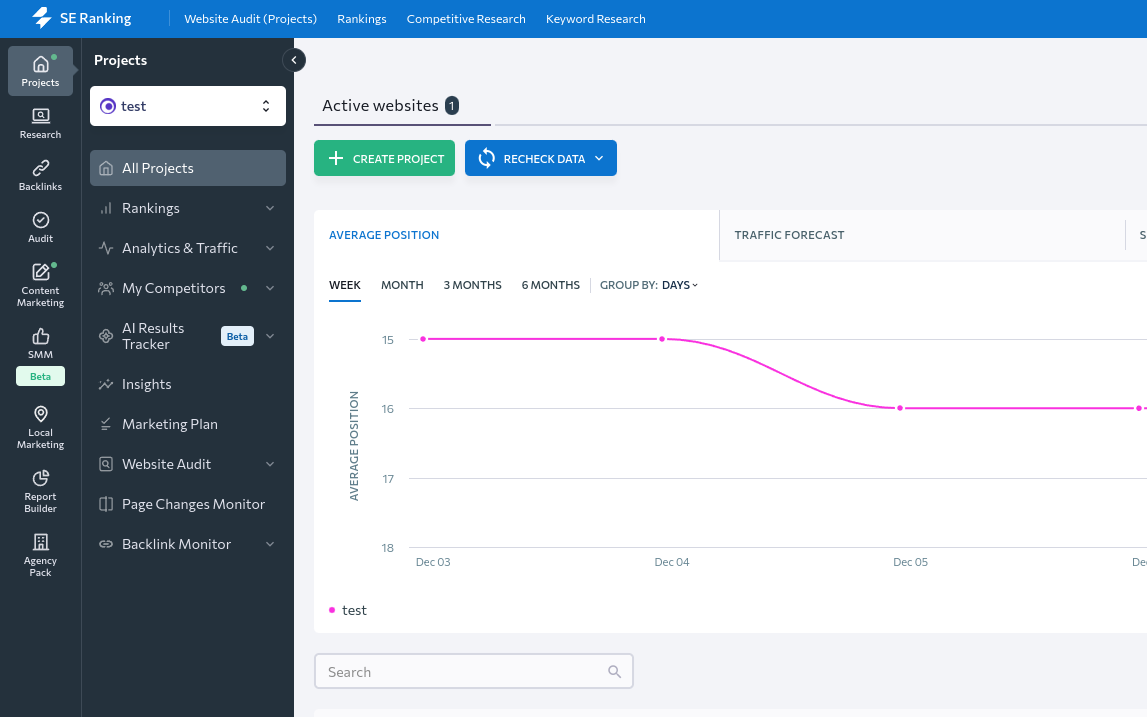This screenshot has height=717, width=1147.
Task: Open Content Marketing from the icon rail
Action: [40, 280]
